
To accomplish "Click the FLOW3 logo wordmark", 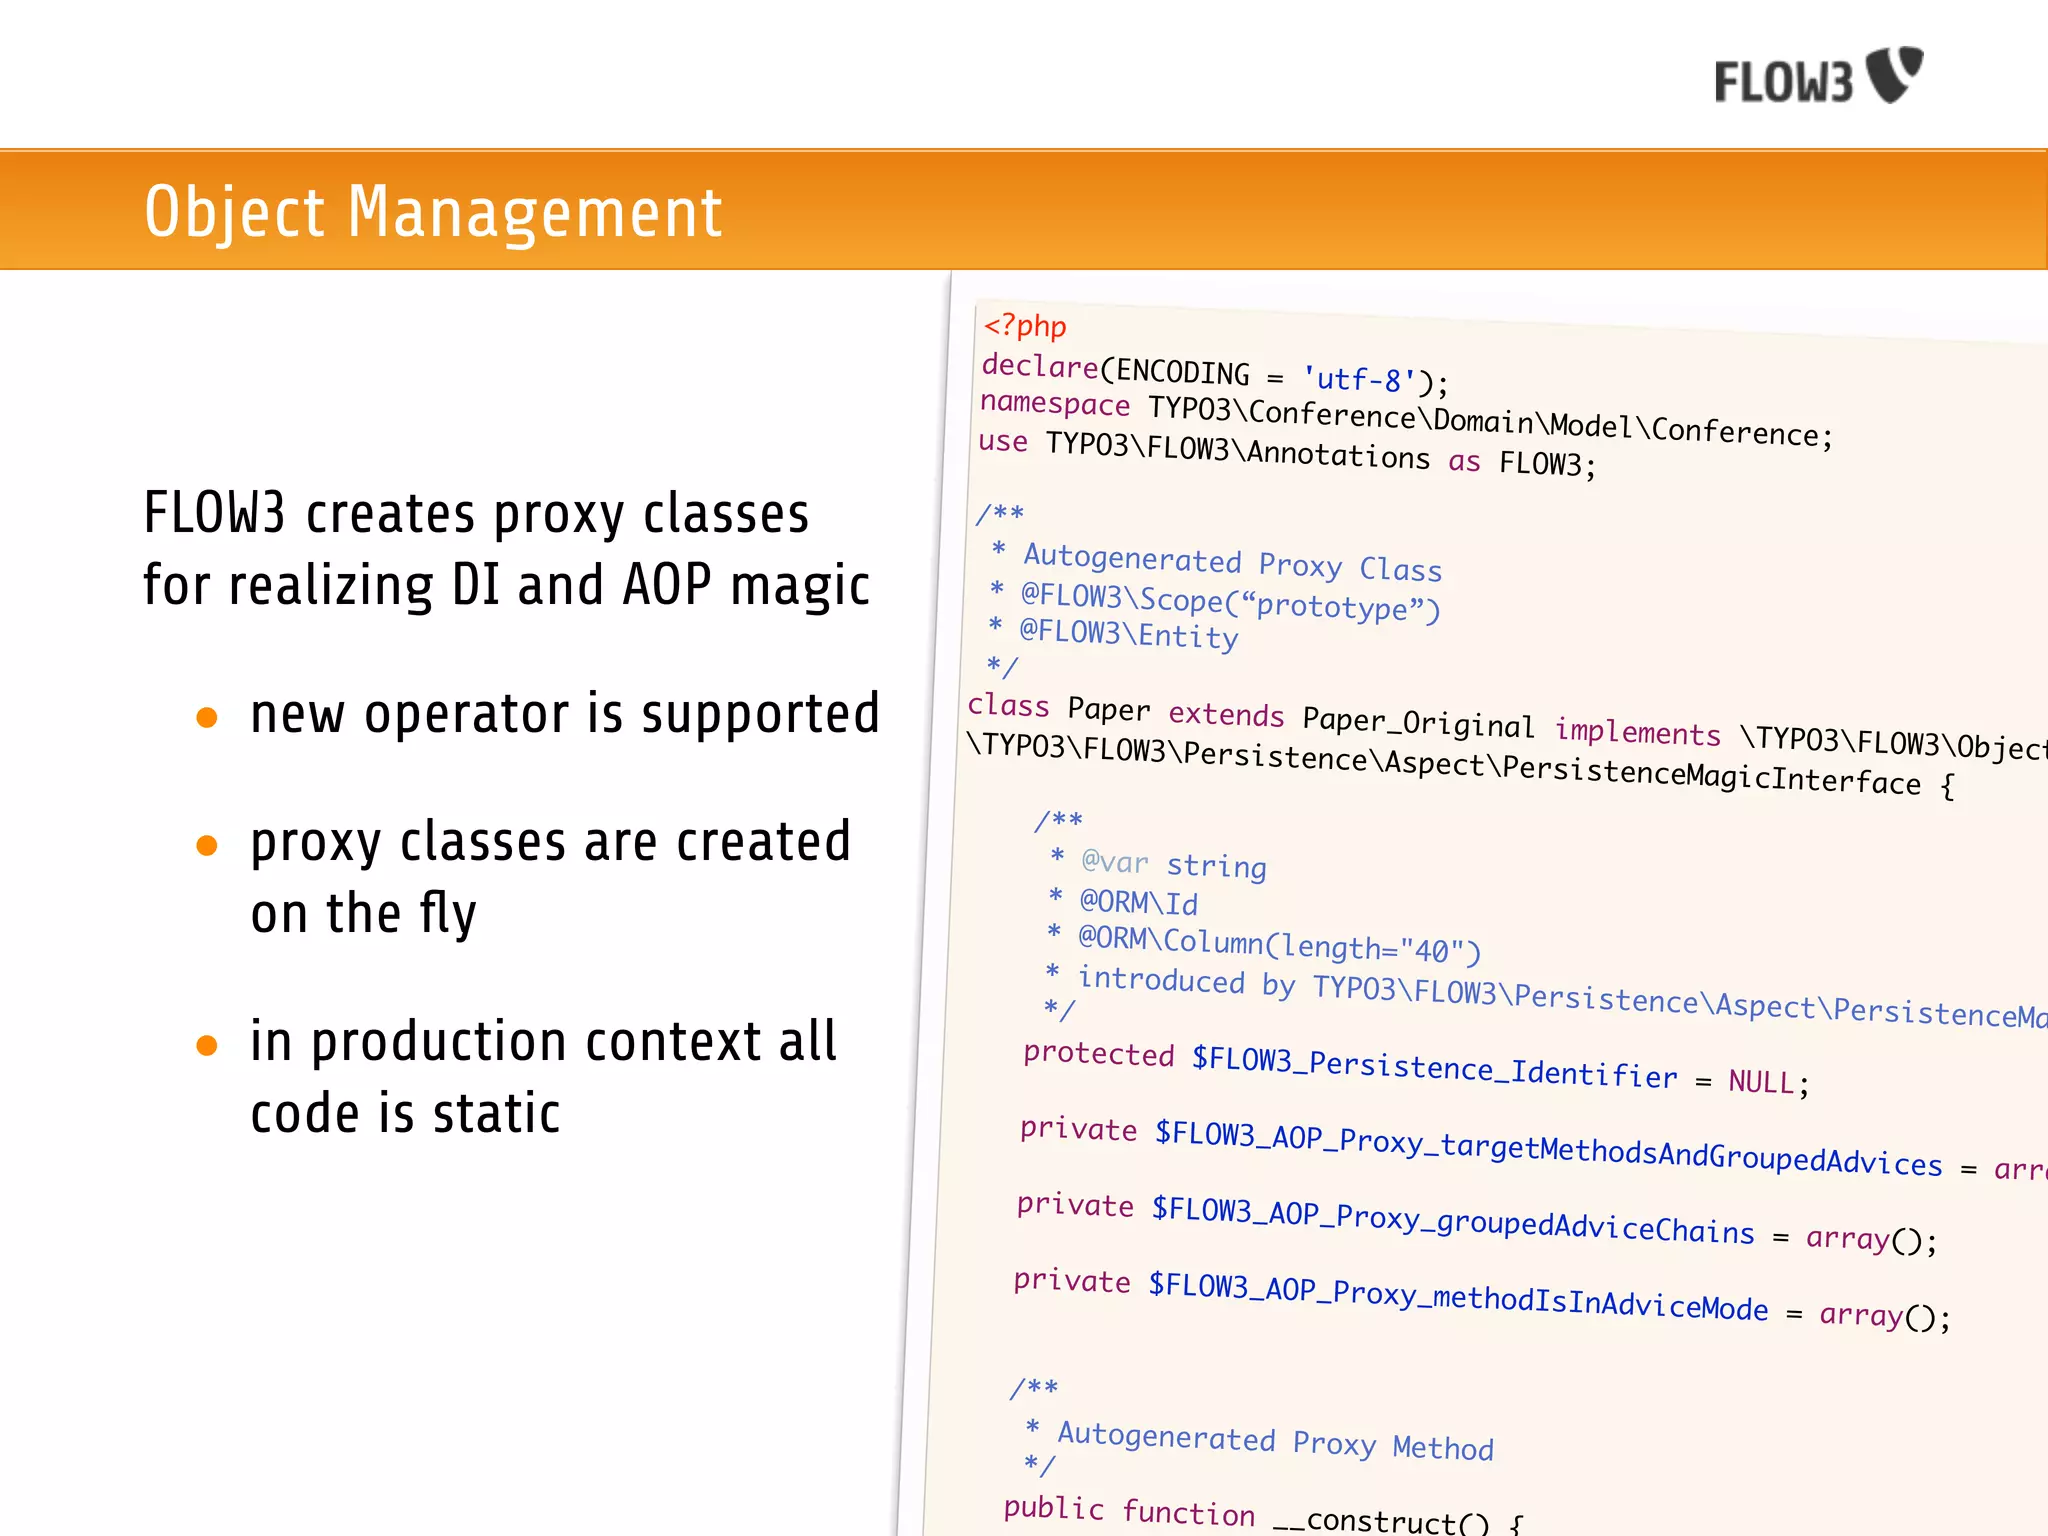I will click(x=1784, y=82).
